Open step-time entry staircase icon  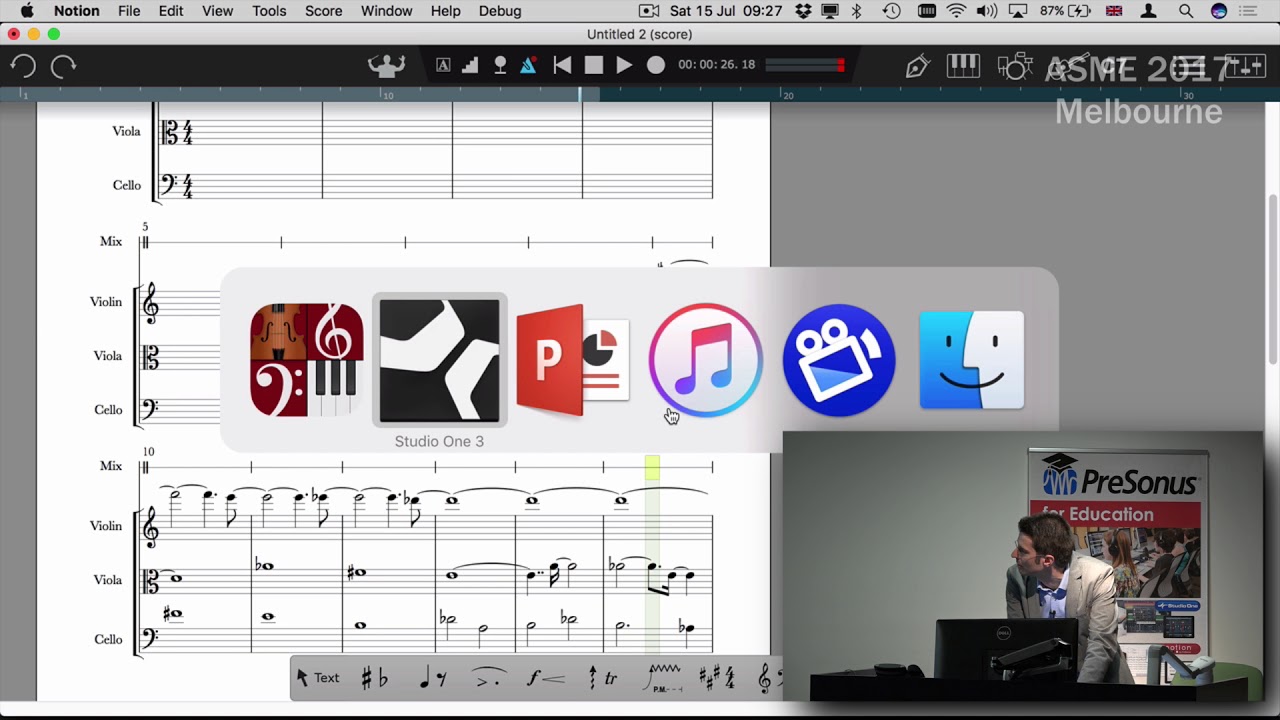tap(470, 65)
